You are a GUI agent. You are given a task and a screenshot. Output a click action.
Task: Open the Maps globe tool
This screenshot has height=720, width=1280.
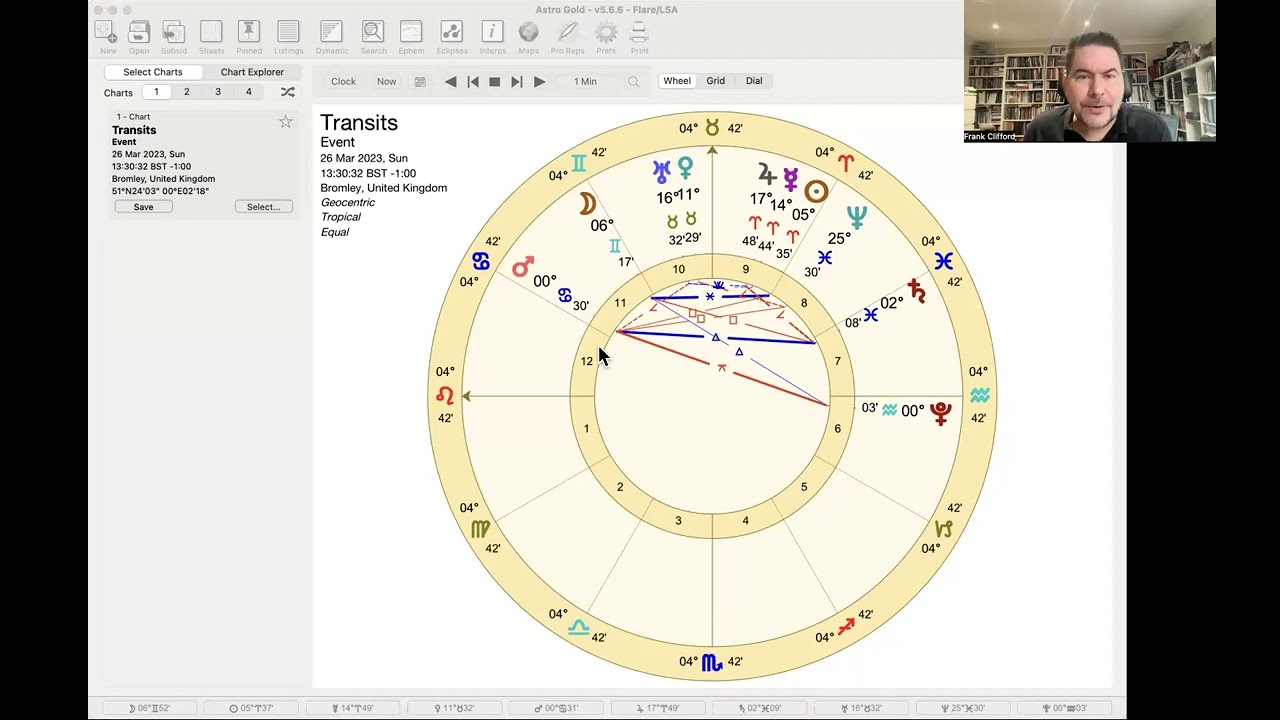tap(528, 37)
